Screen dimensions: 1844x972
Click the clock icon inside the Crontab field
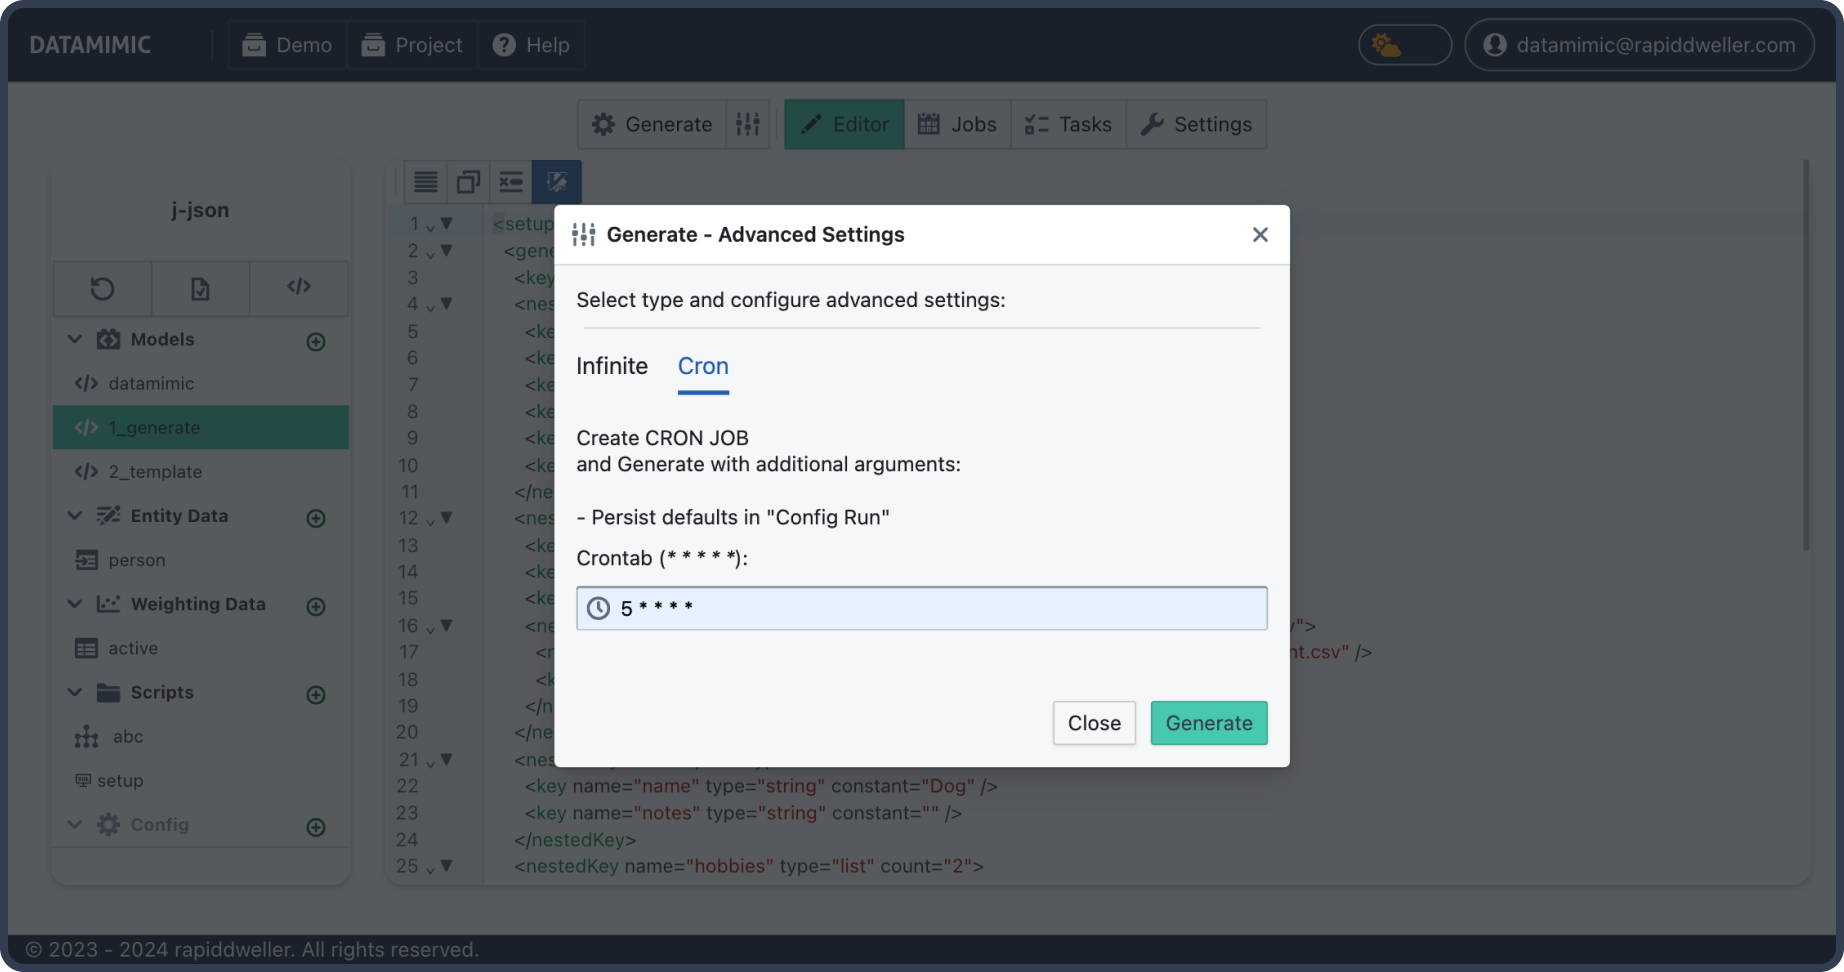[x=598, y=607]
